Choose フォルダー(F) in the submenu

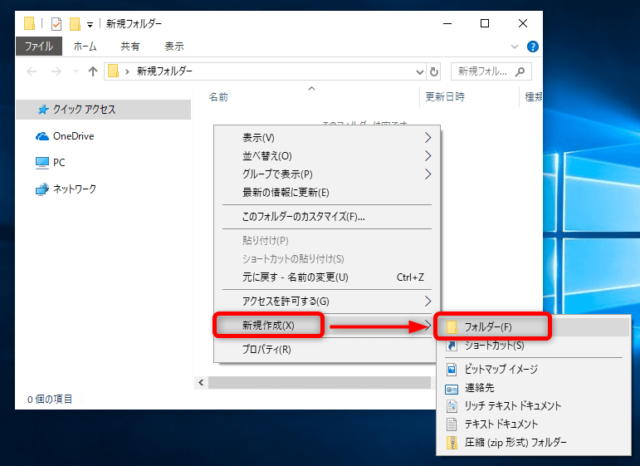pos(533,327)
